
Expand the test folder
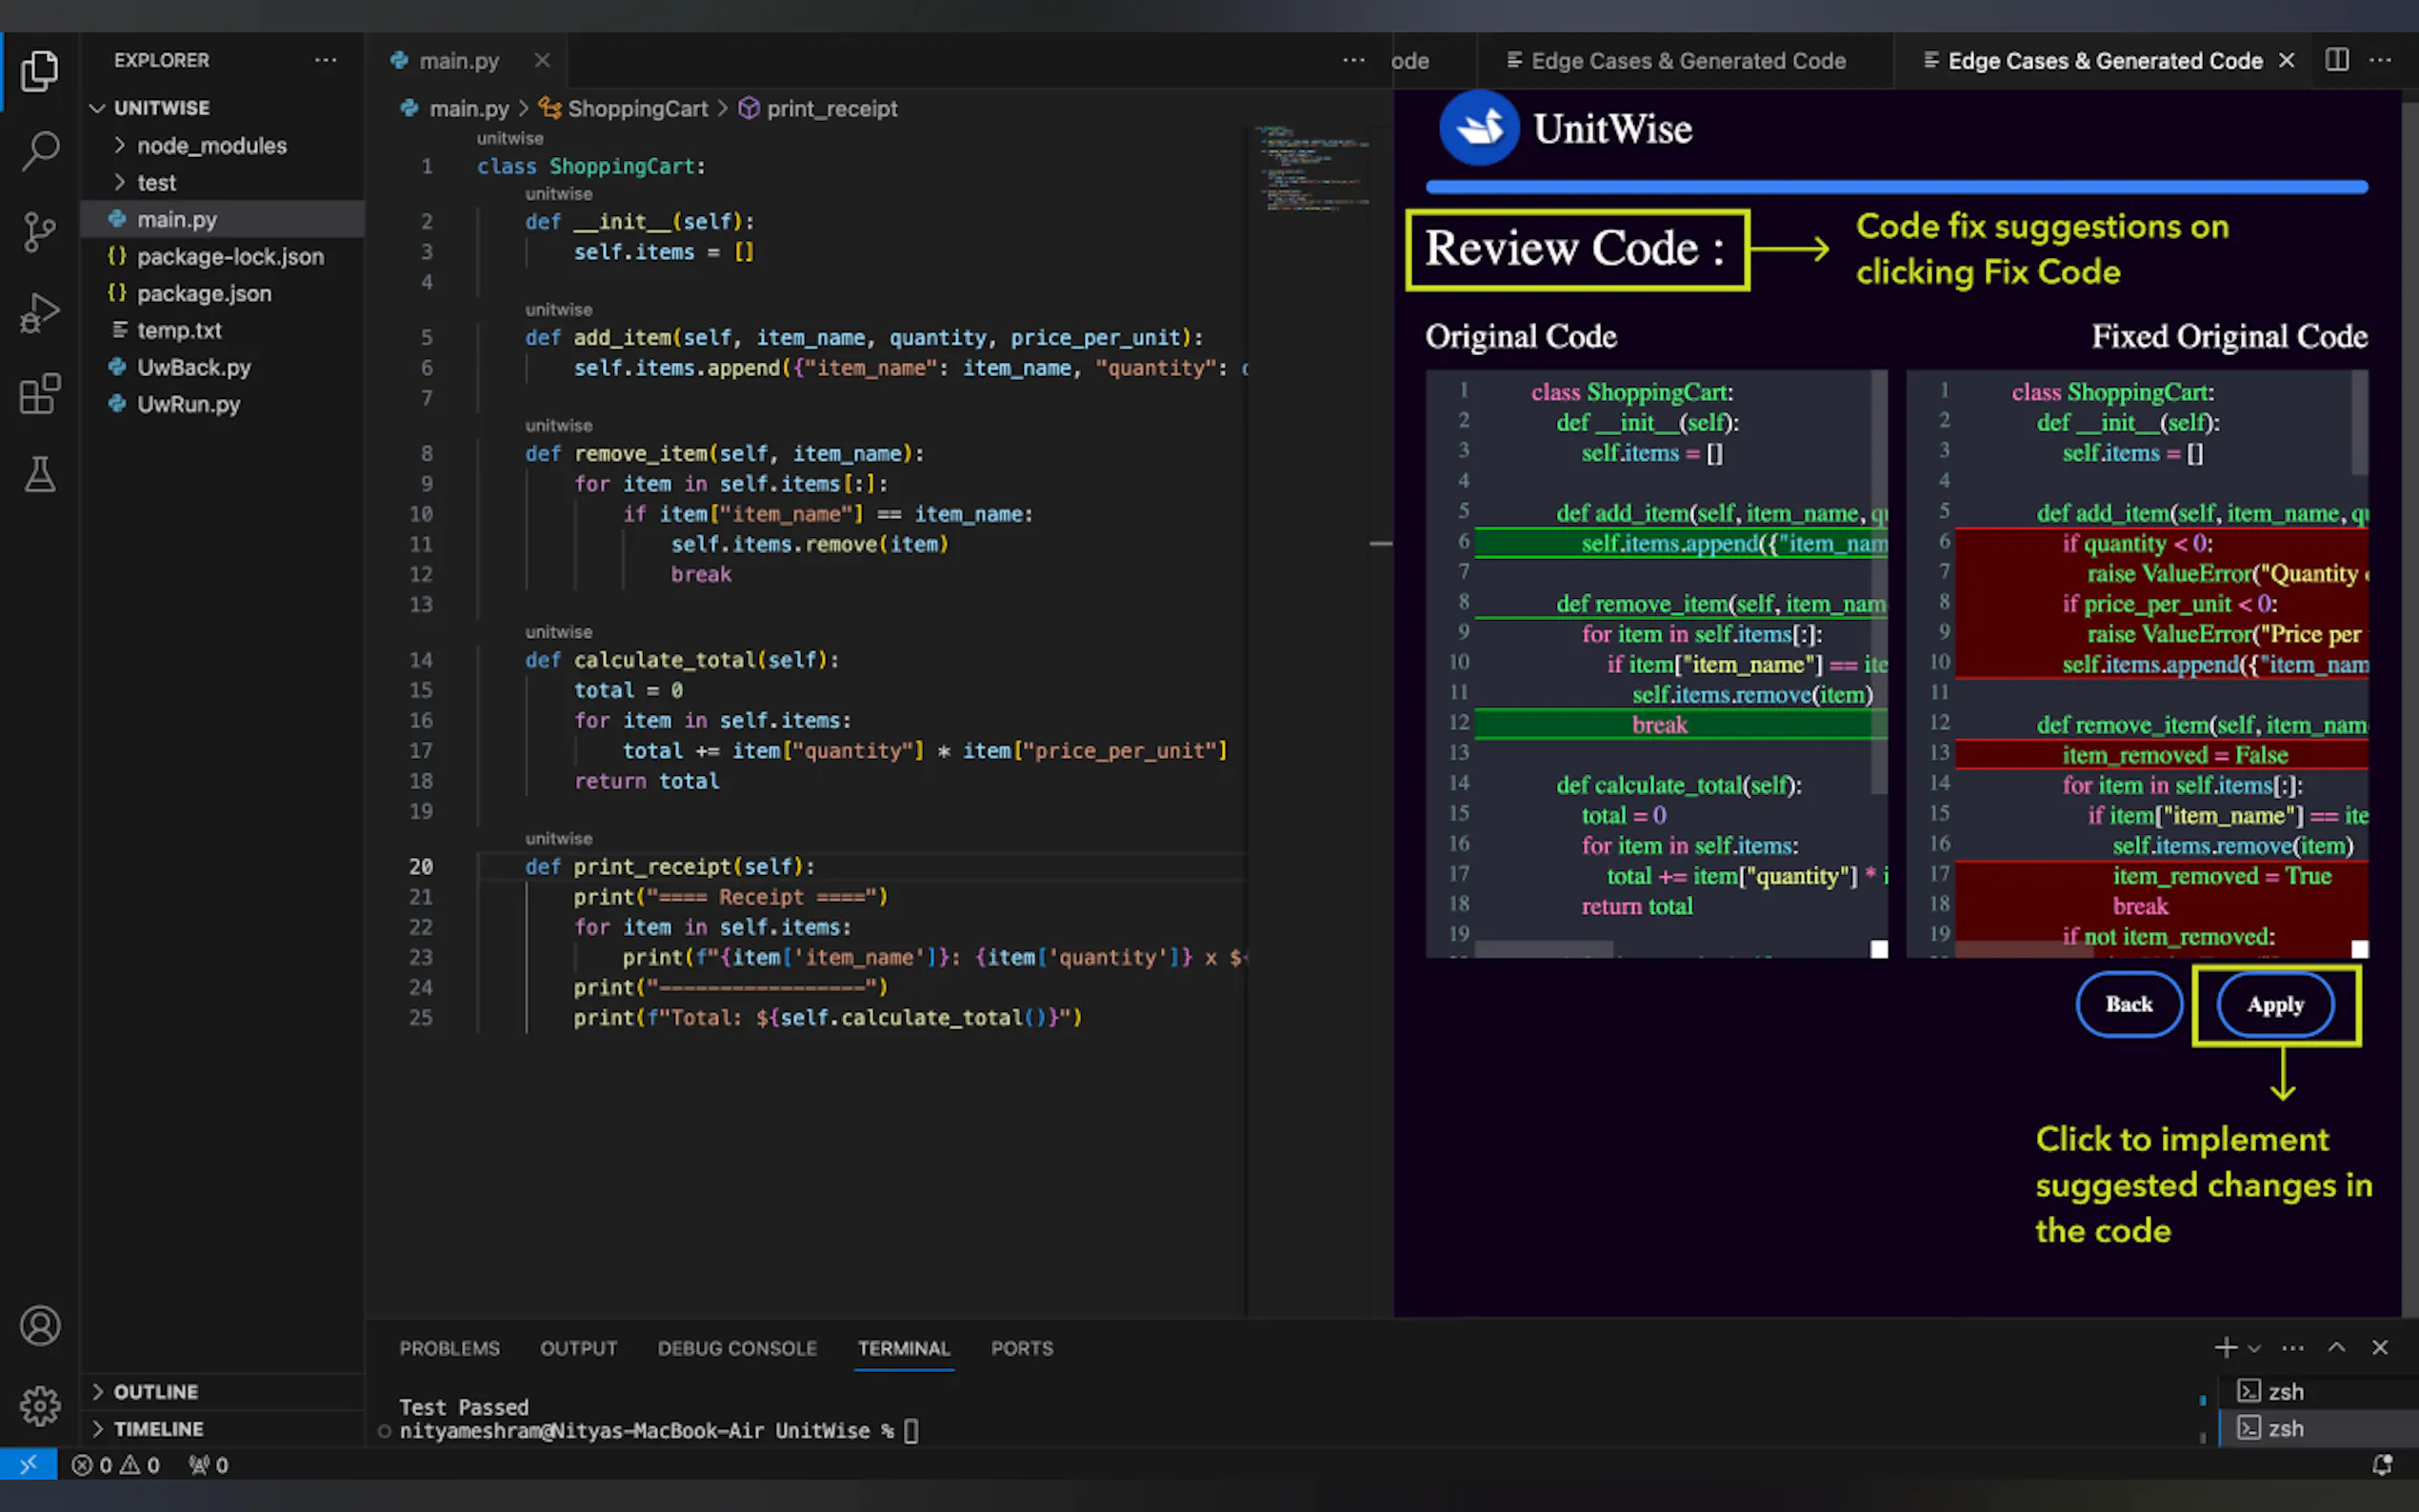156,183
